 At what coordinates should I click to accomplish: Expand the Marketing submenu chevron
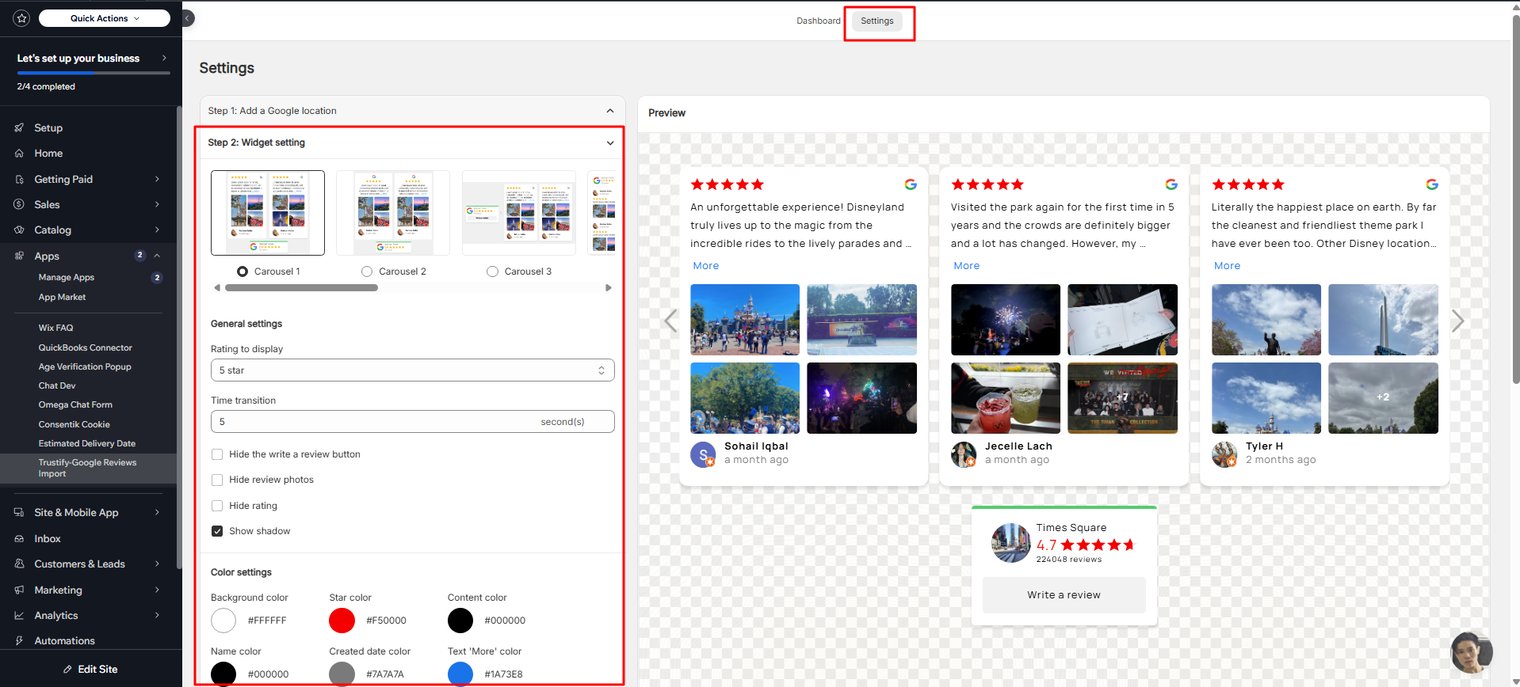[157, 590]
